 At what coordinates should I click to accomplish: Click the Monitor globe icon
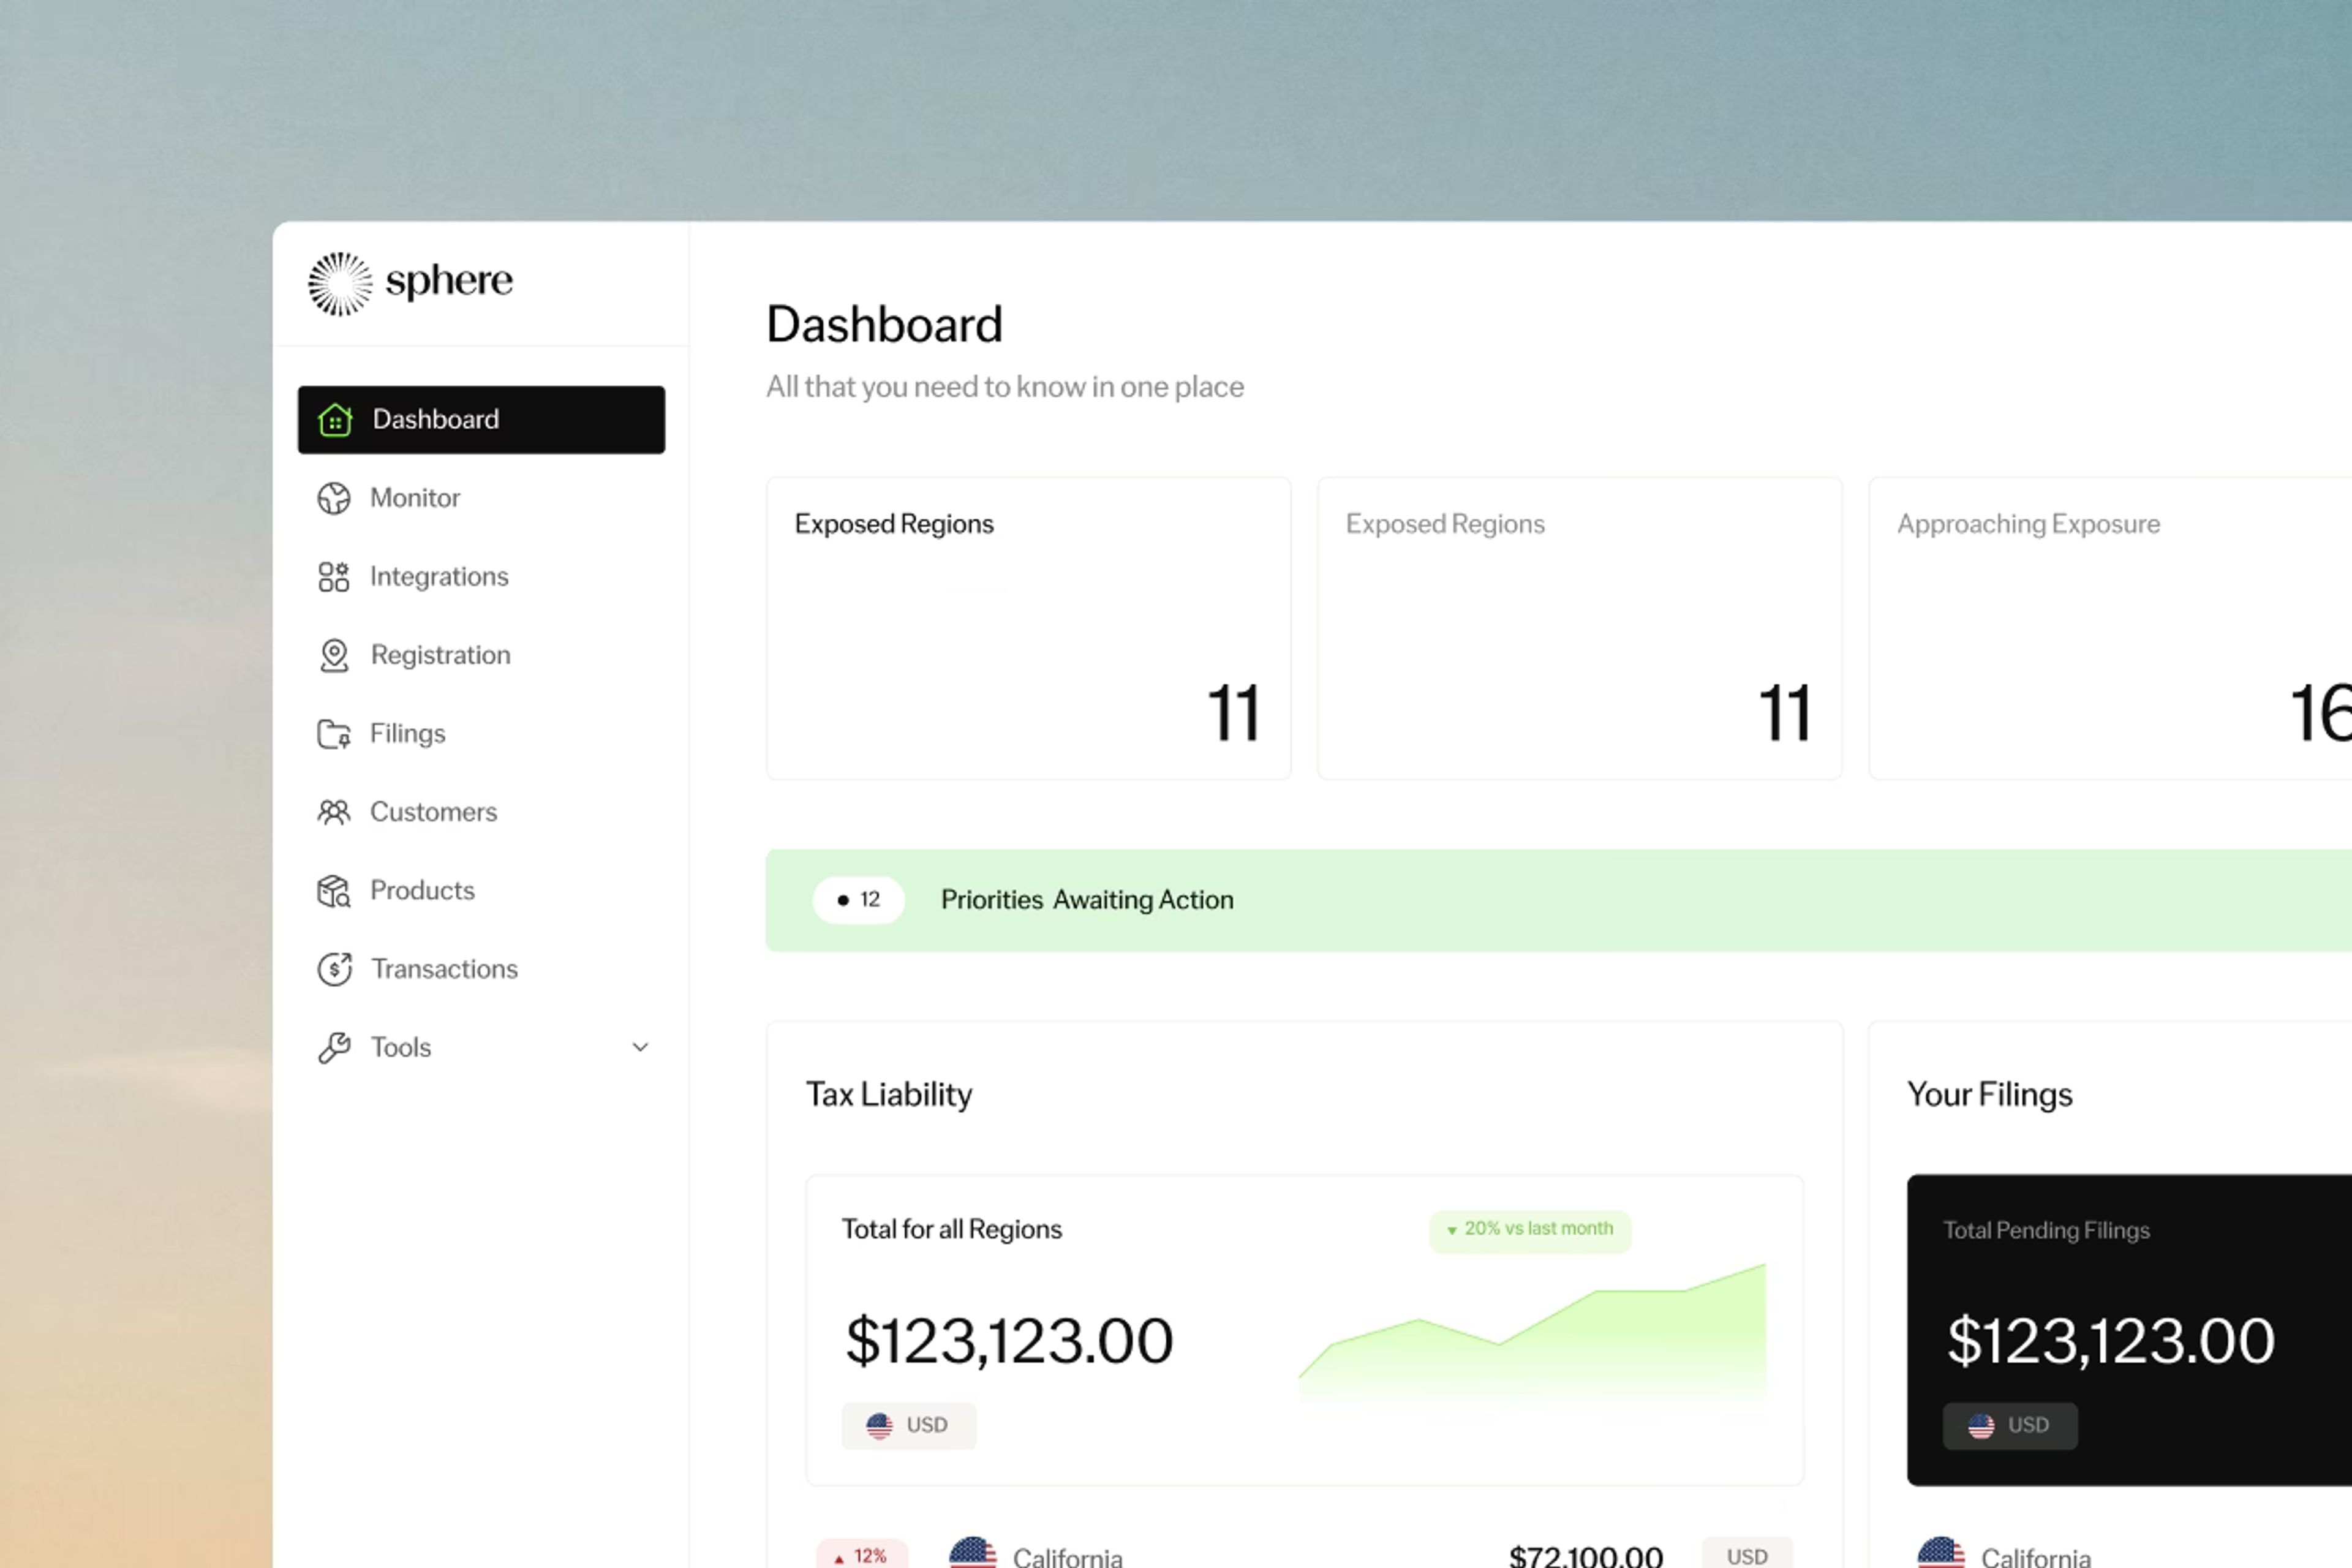(x=334, y=498)
